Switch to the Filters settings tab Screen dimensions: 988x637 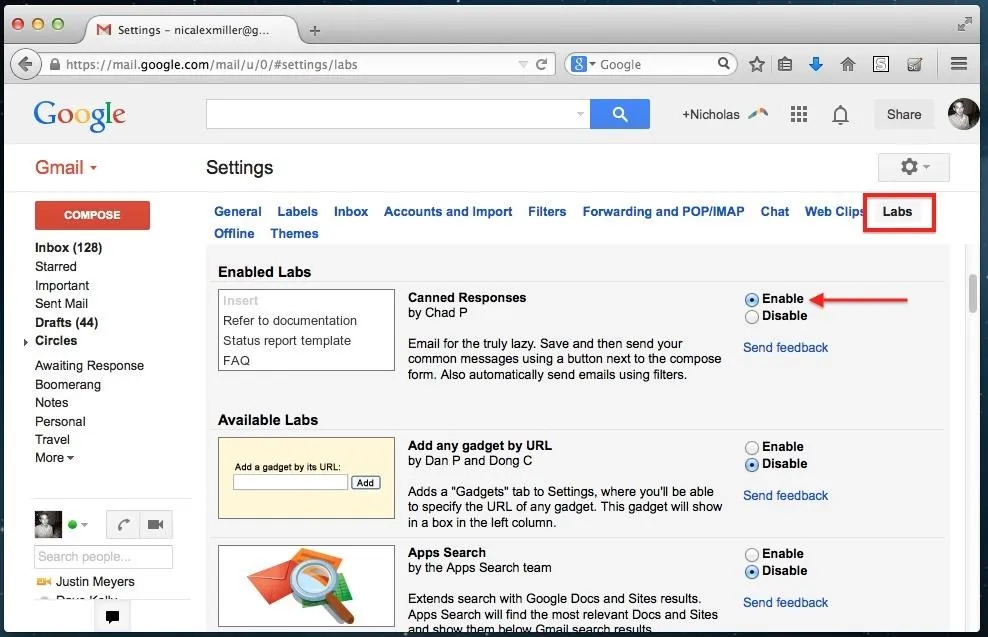[547, 212]
